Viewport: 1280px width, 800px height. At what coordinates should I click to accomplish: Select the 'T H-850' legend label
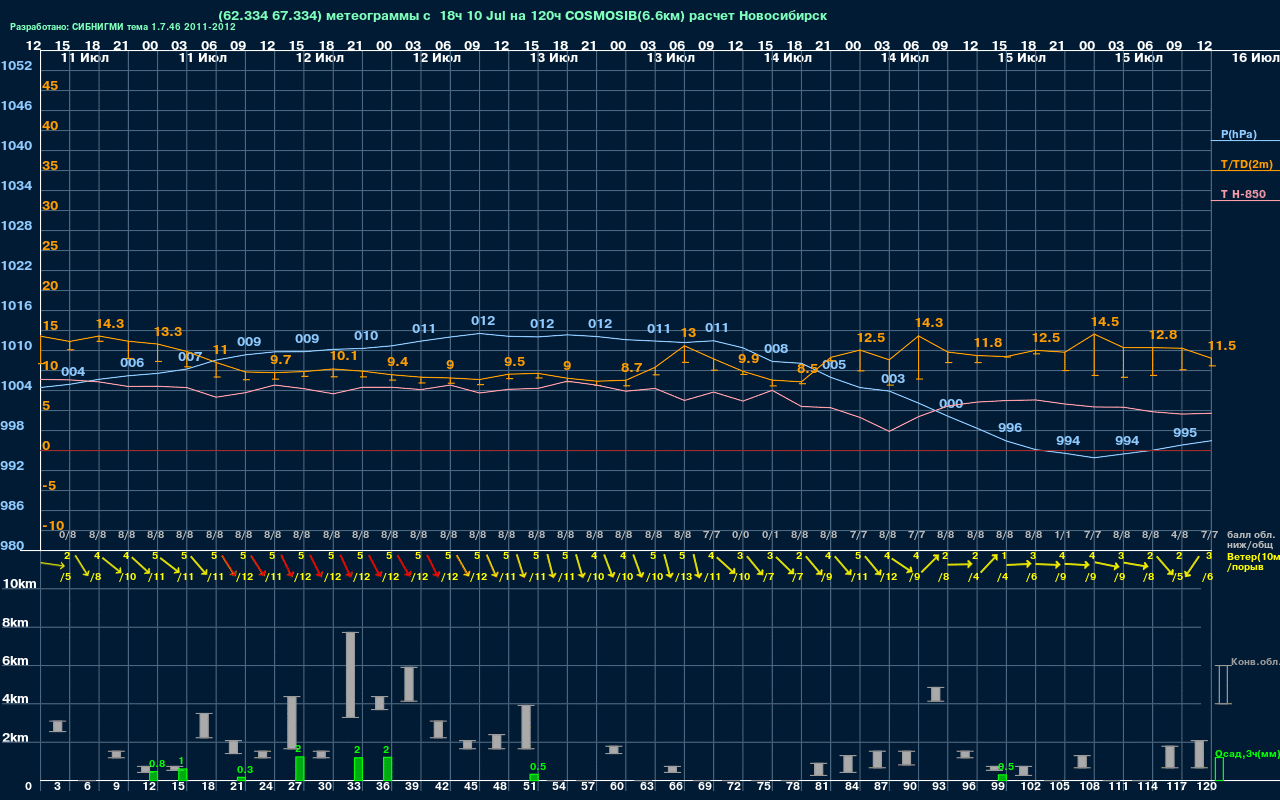point(1244,194)
